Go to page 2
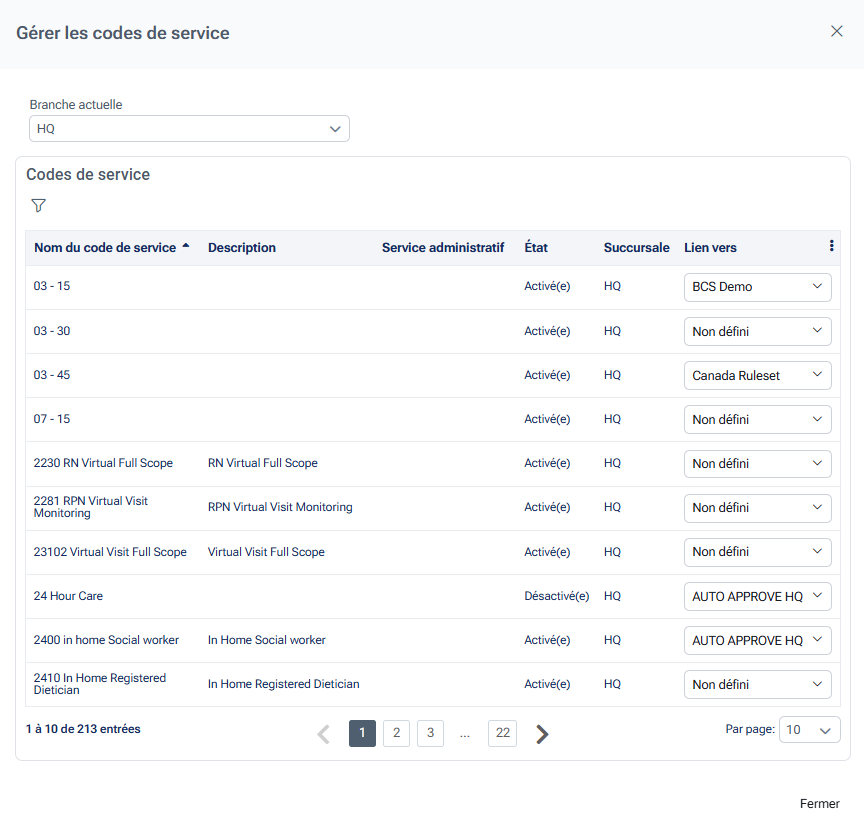Viewport: 864px width, 829px height. [396, 734]
